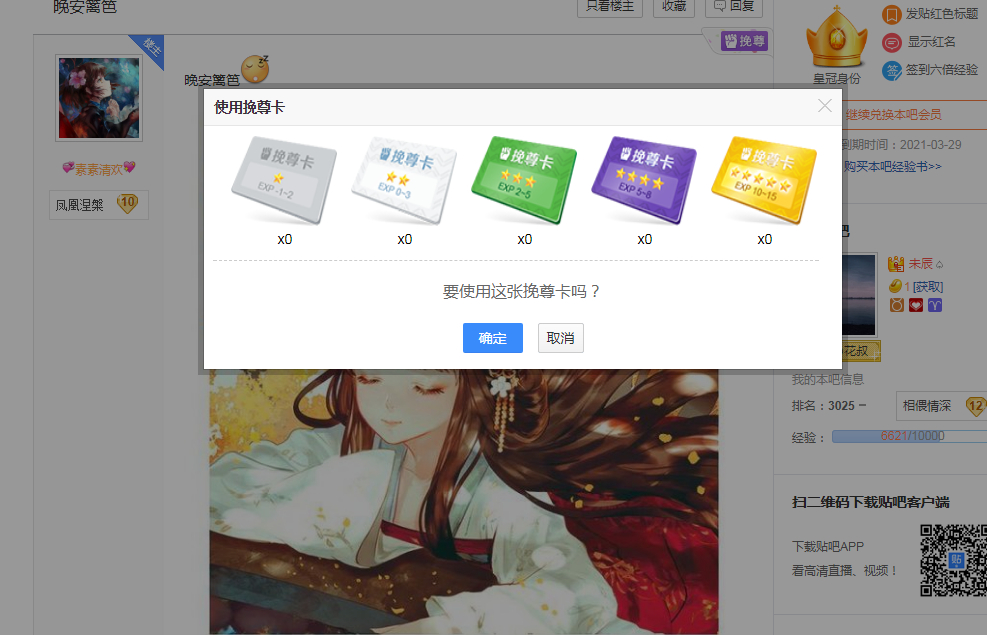Click the 扫二维码下载贴吧客户端 heading
987x635 pixels.
(871, 502)
